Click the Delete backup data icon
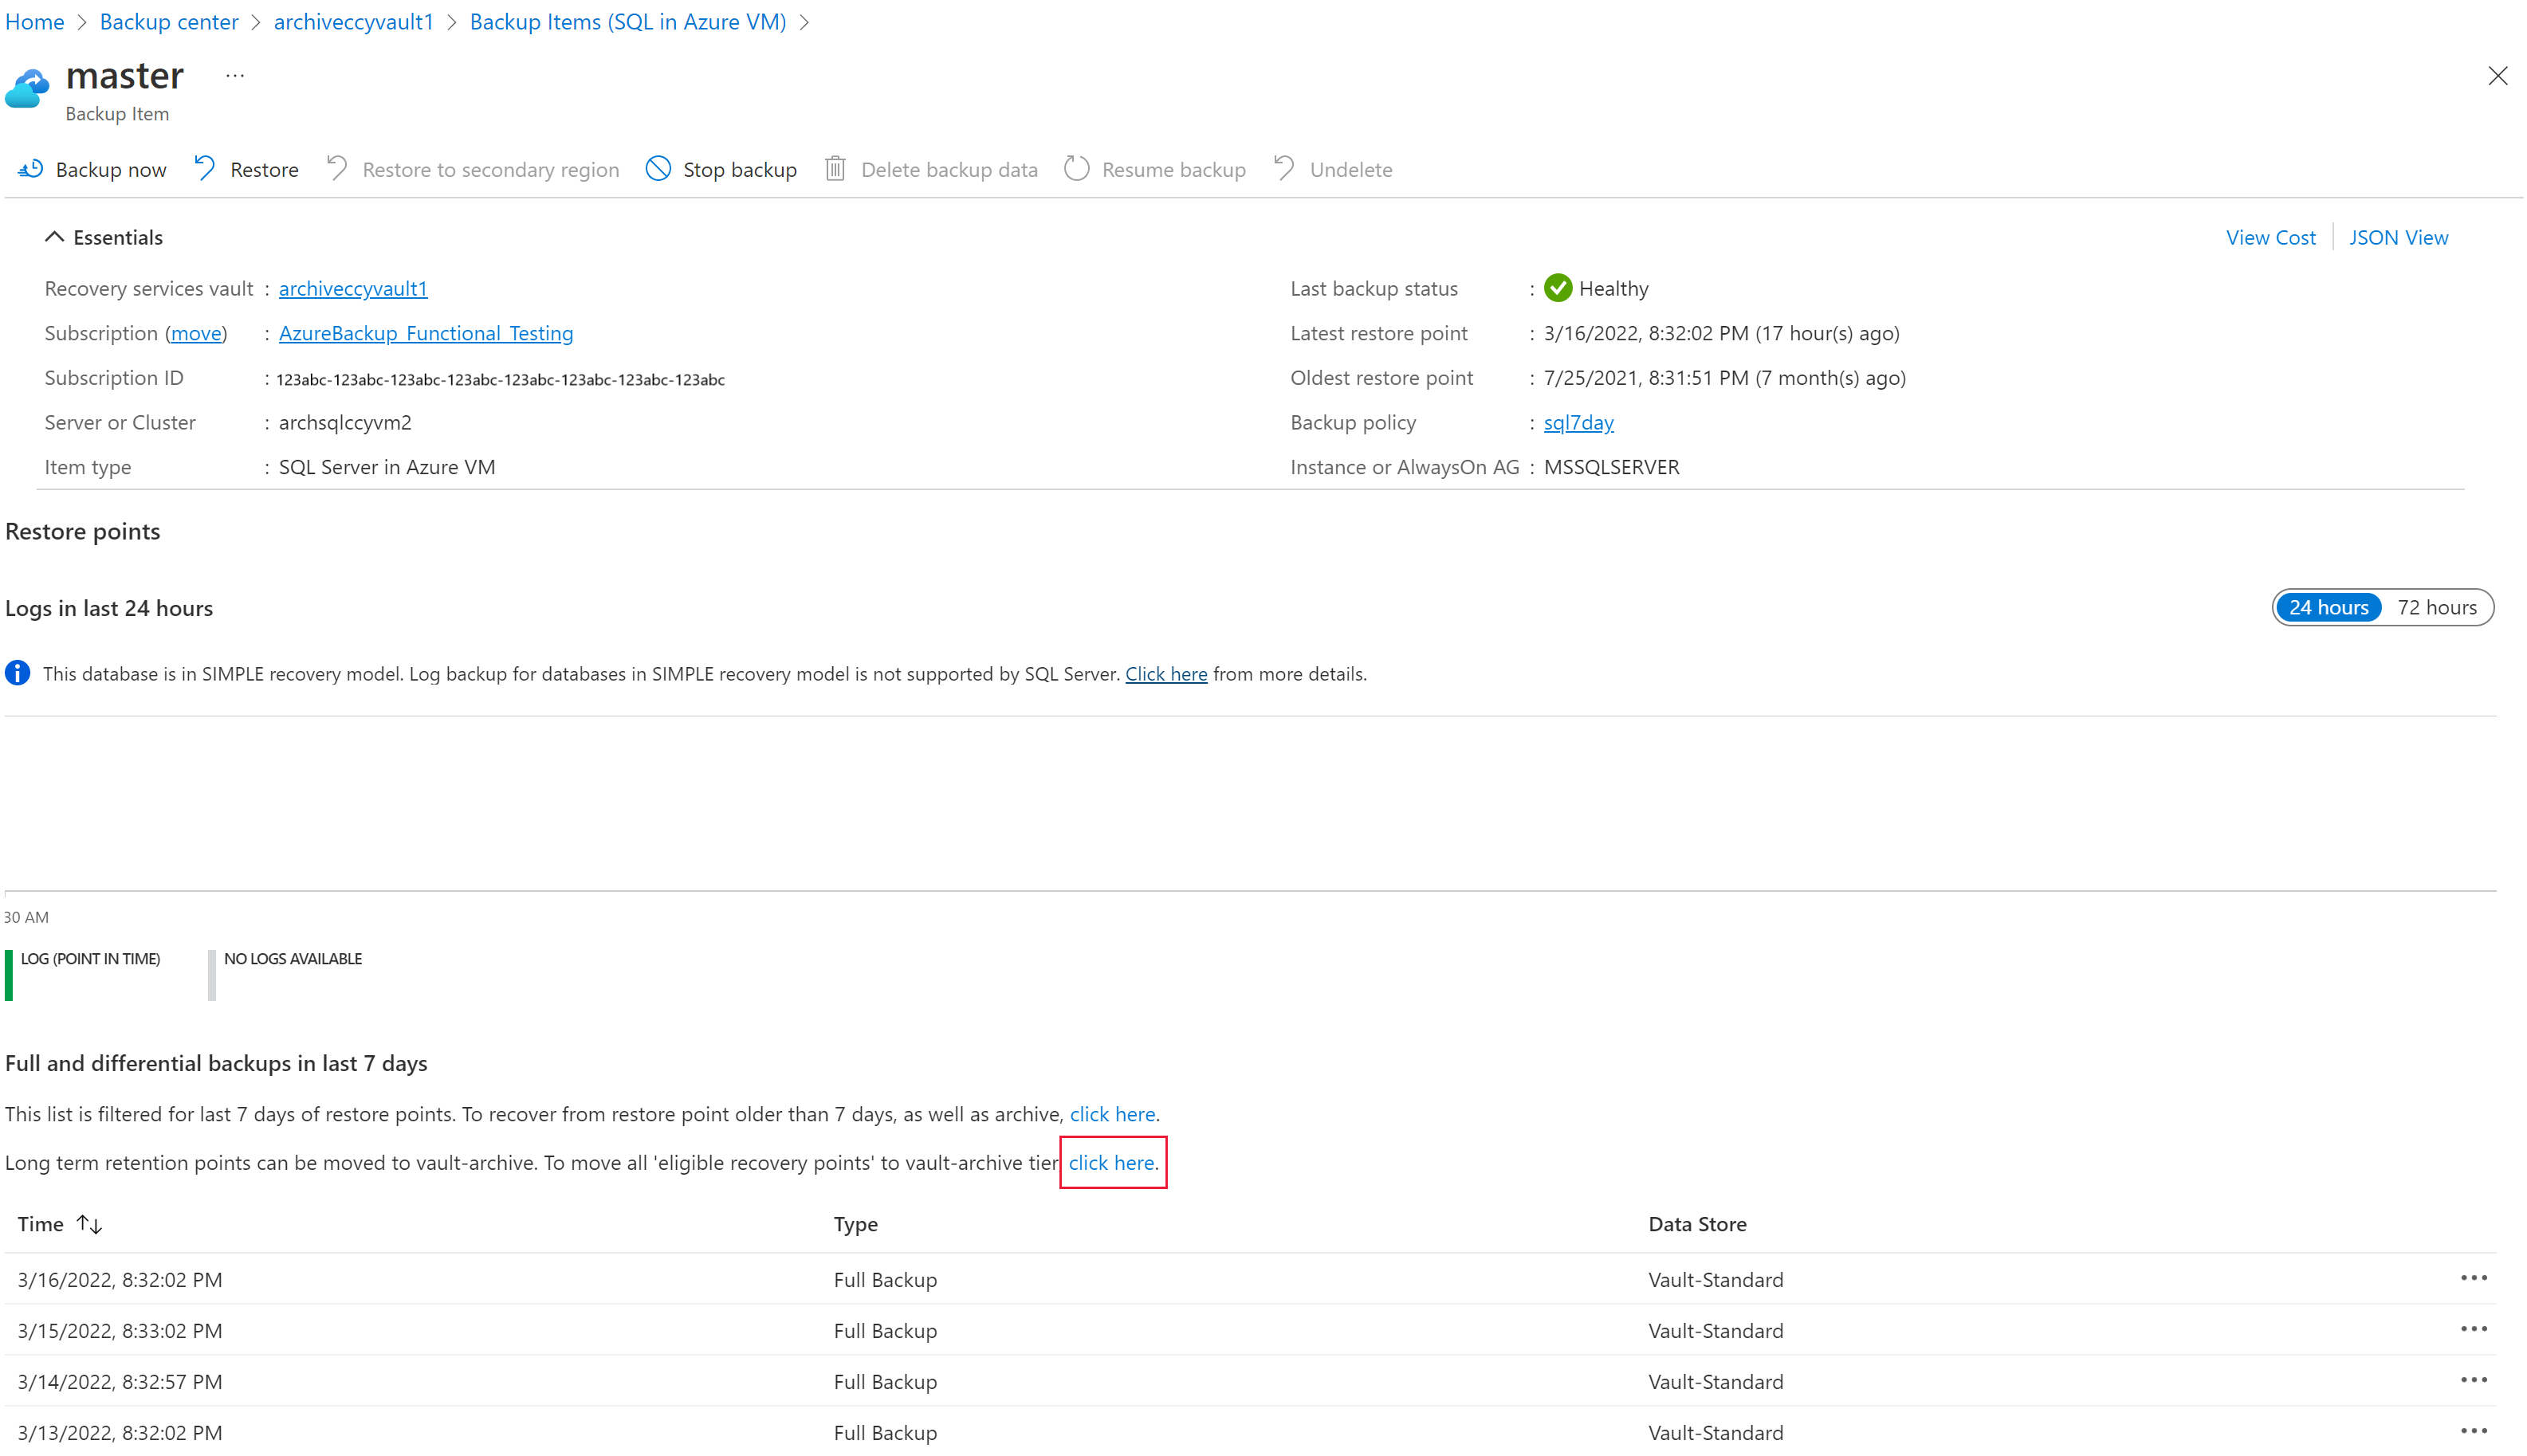 click(839, 168)
